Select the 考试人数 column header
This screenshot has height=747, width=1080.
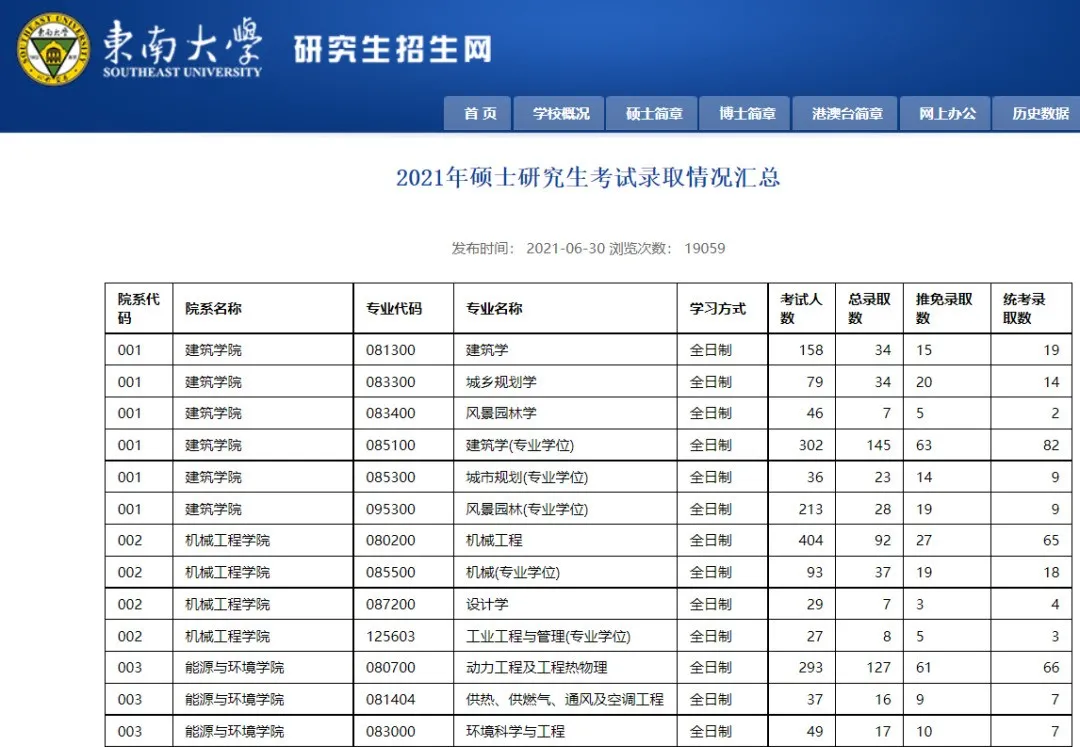click(798, 307)
